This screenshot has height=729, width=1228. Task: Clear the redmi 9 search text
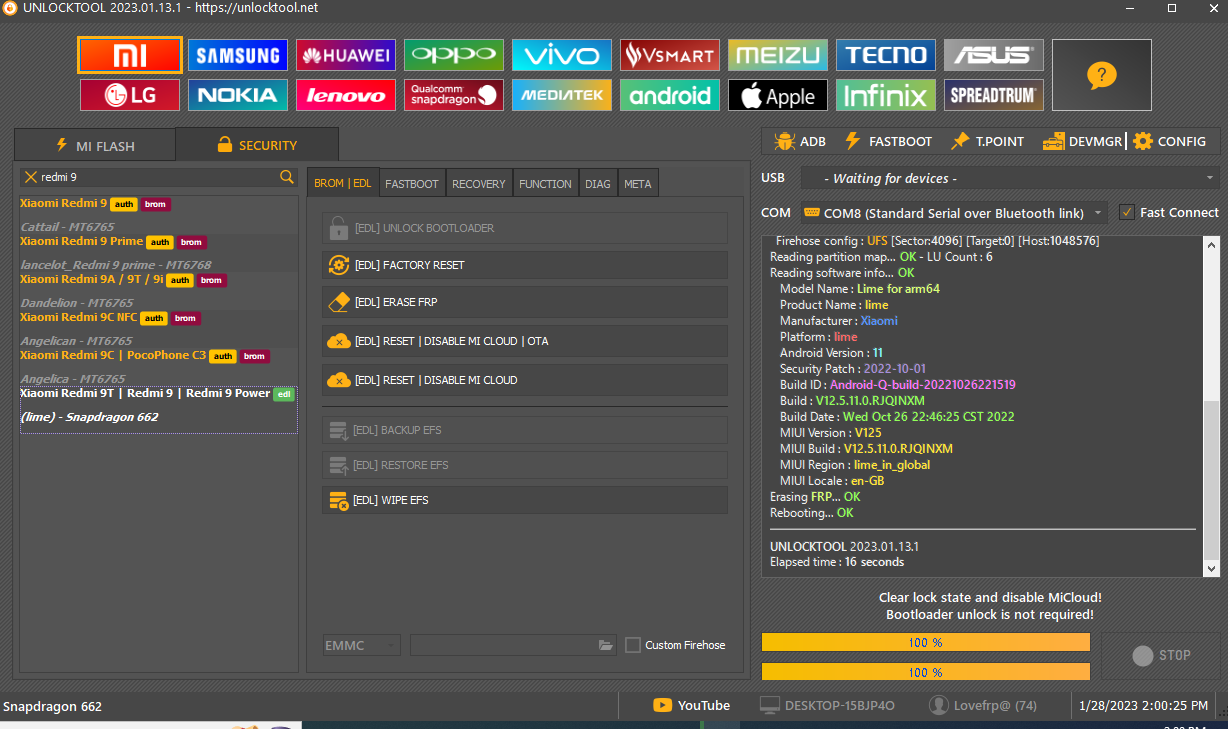(x=30, y=177)
